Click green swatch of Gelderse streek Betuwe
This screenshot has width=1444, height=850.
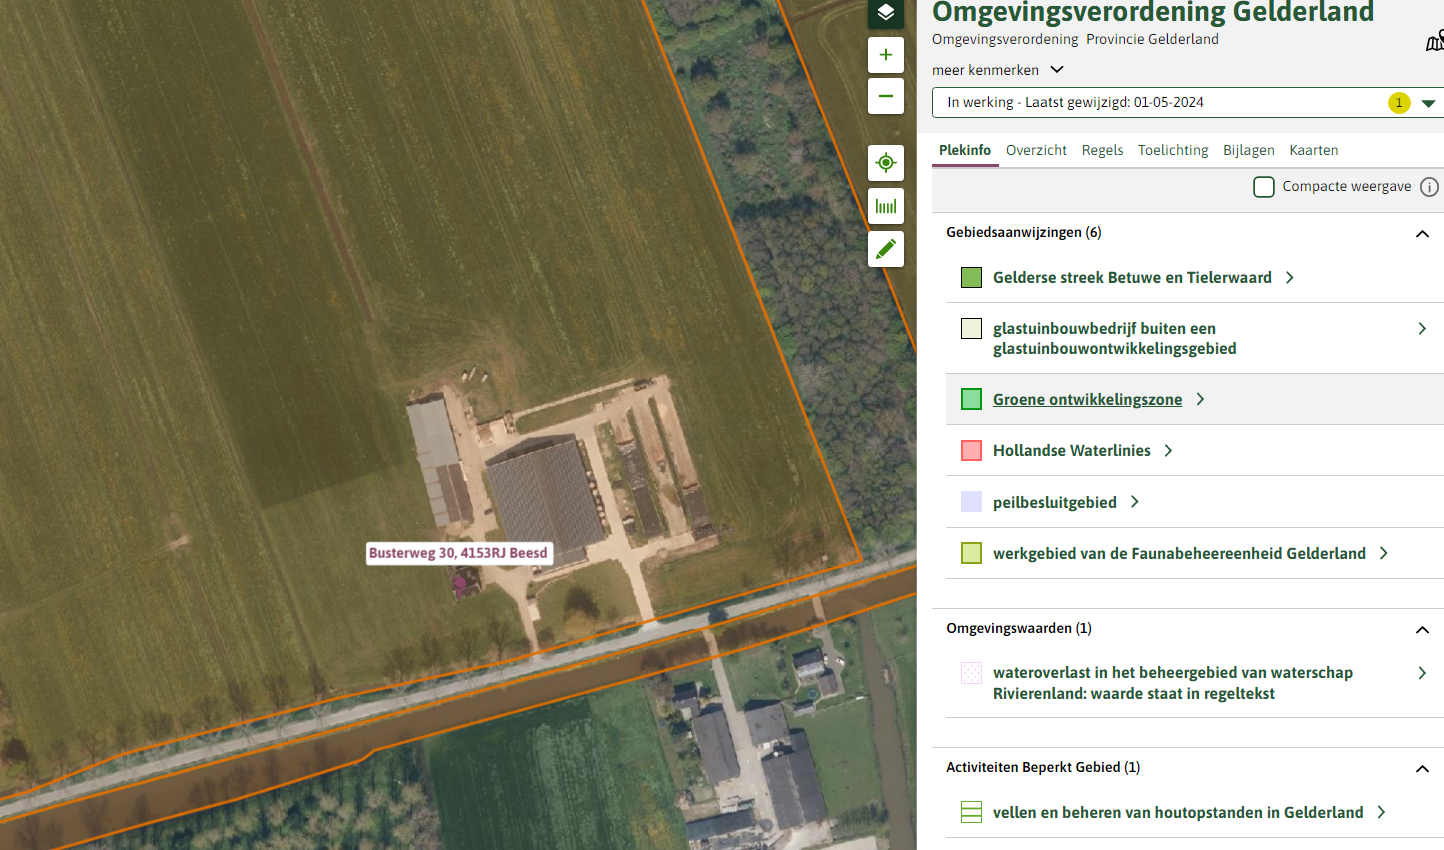click(x=971, y=278)
